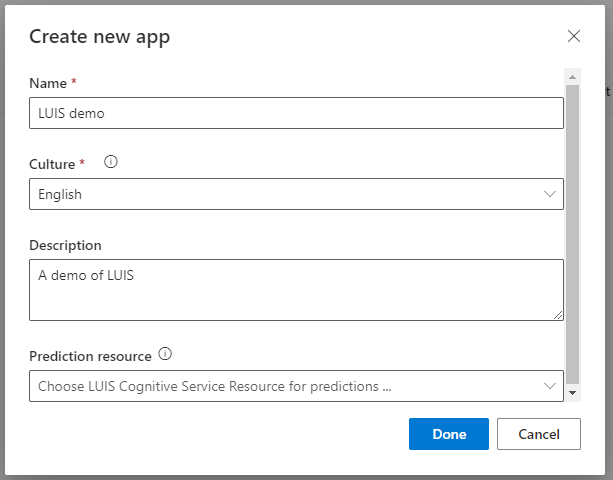This screenshot has width=613, height=480.
Task: Close the Create new app dialog
Action: (574, 36)
